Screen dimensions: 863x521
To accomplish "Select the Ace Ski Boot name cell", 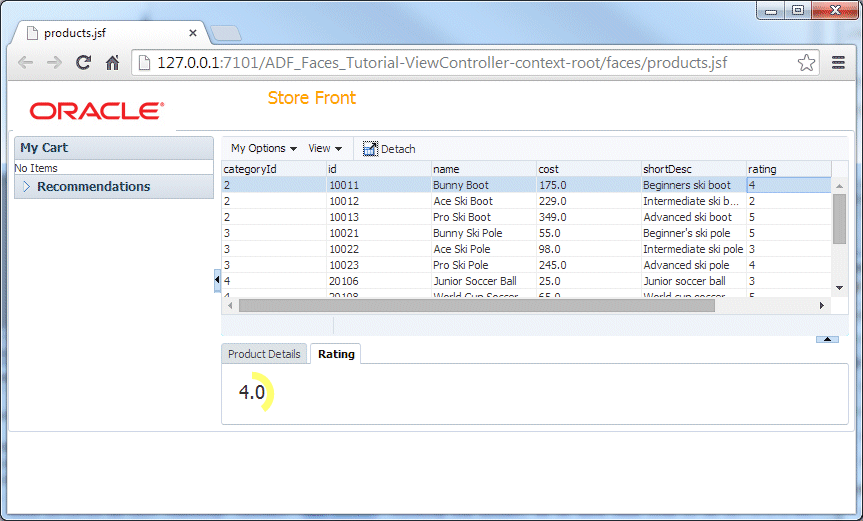I will (483, 201).
